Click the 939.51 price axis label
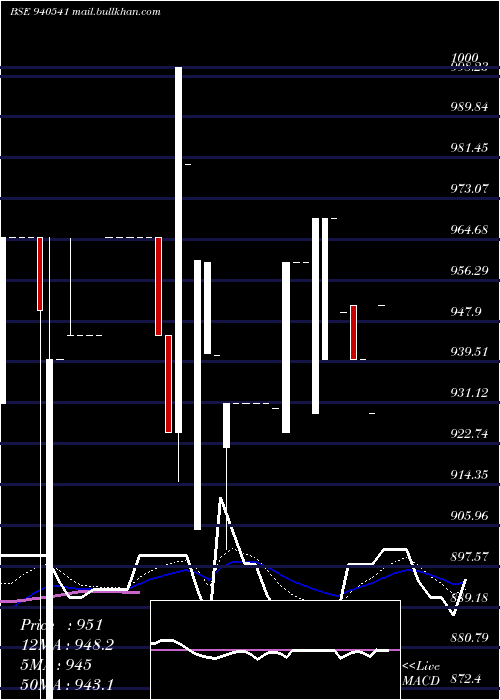The image size is (500, 700). point(469,352)
